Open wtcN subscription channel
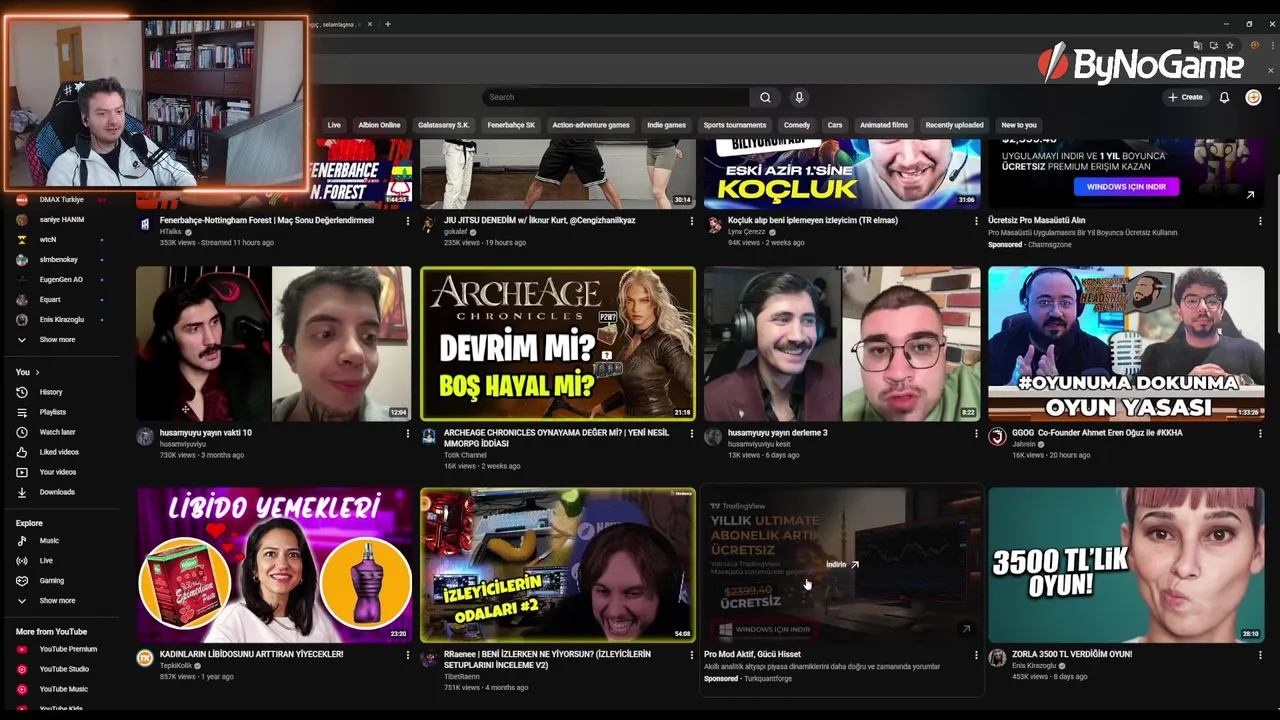 tap(47, 240)
